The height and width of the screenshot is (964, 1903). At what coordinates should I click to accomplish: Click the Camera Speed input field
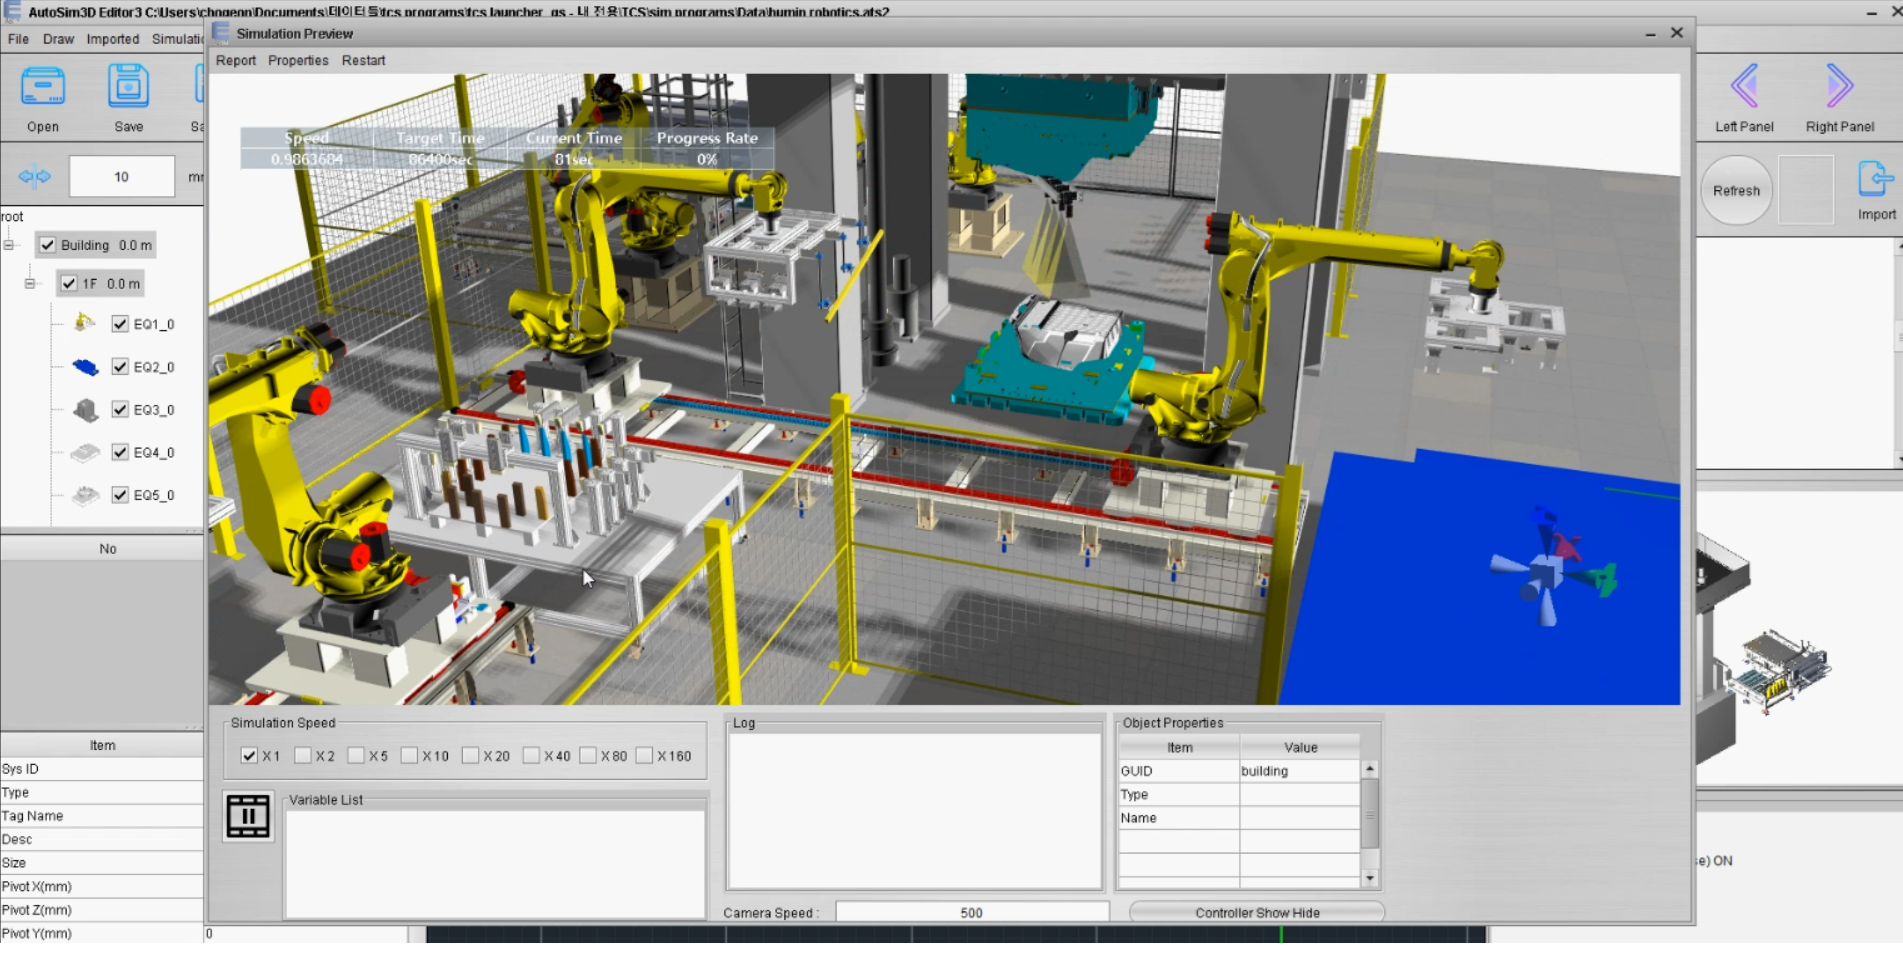972,912
